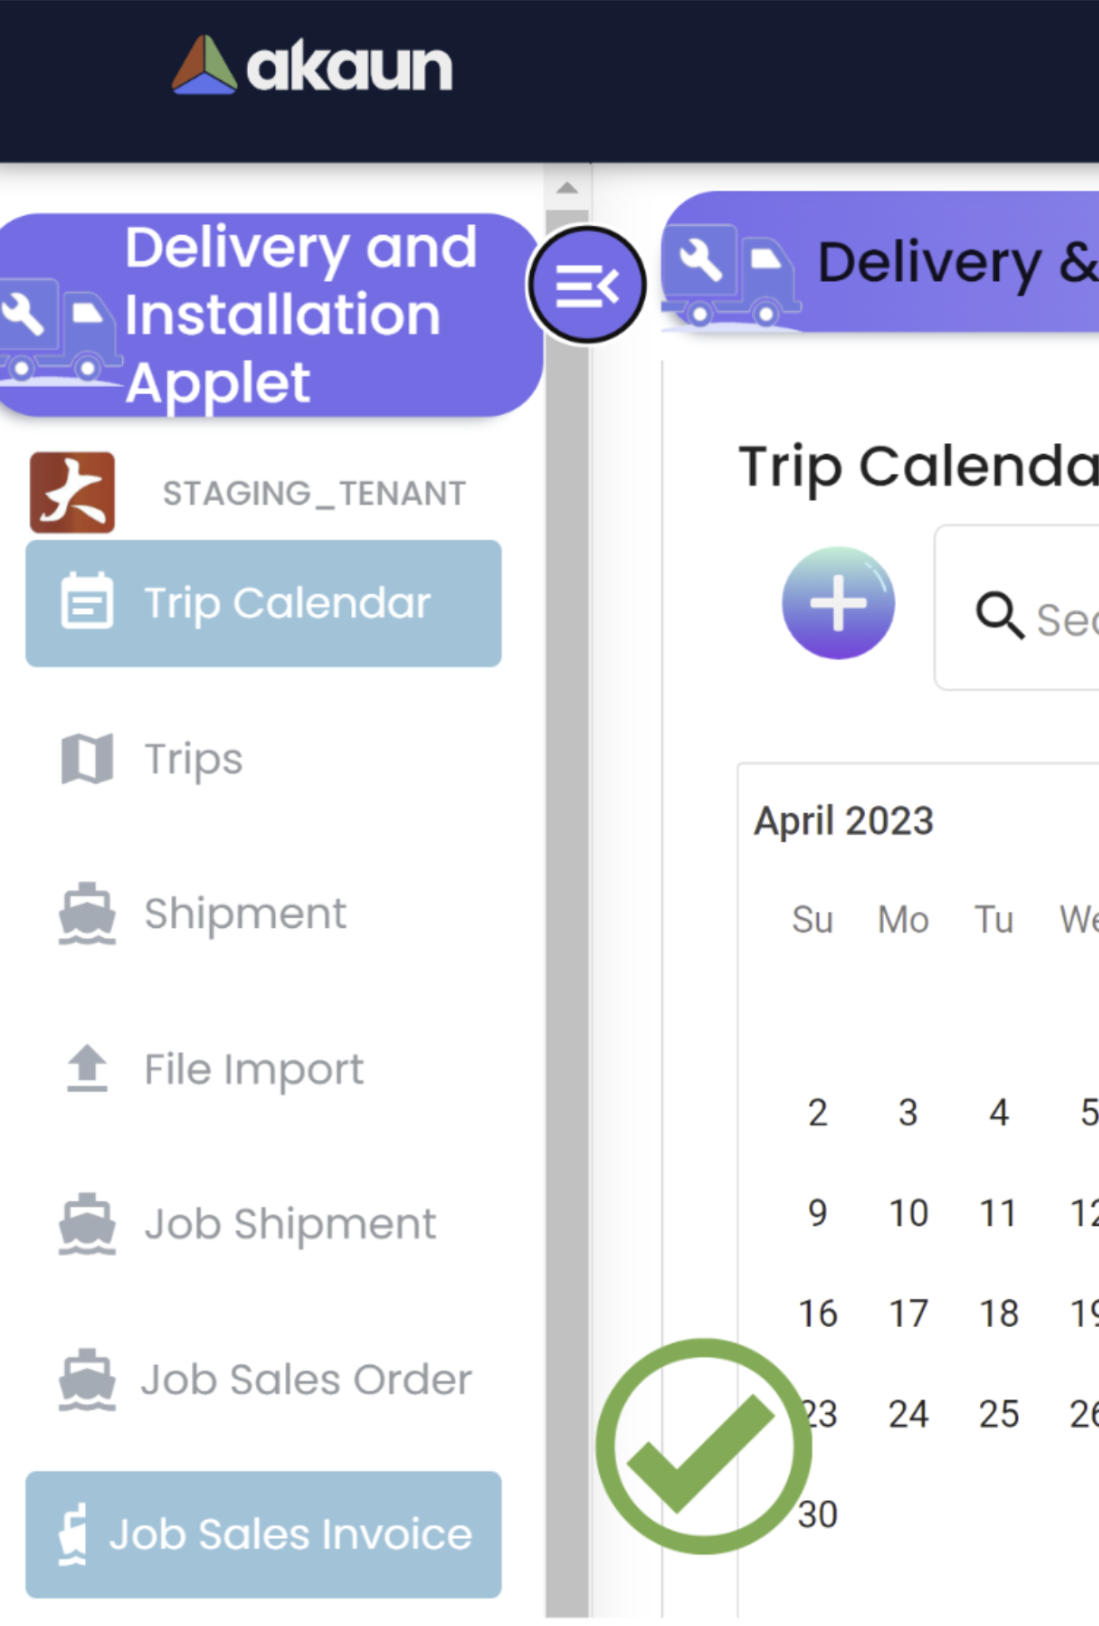
Task: Select April 17 on the calendar
Action: point(908,1313)
